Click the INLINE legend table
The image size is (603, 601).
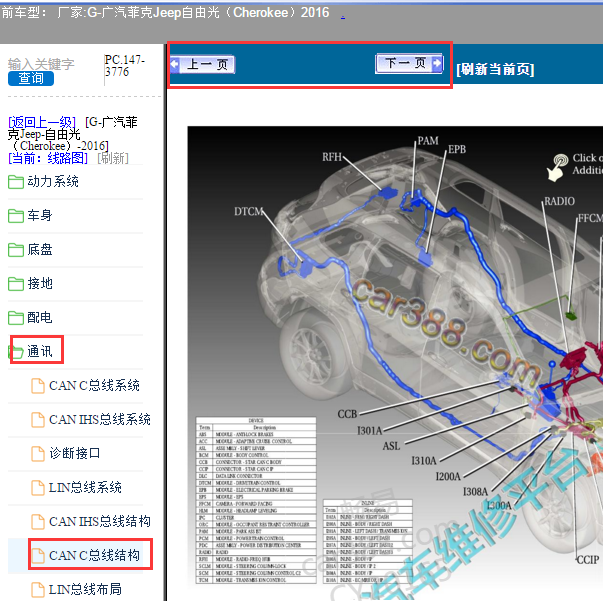point(368,541)
